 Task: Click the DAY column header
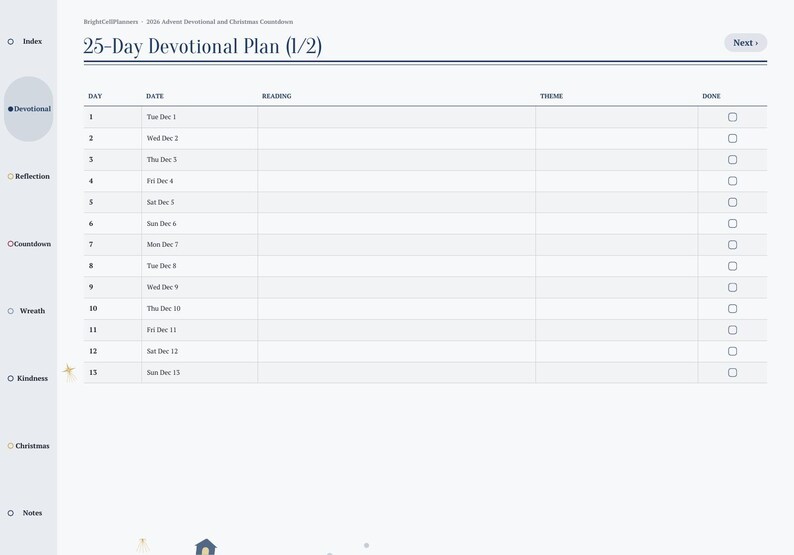coord(95,96)
